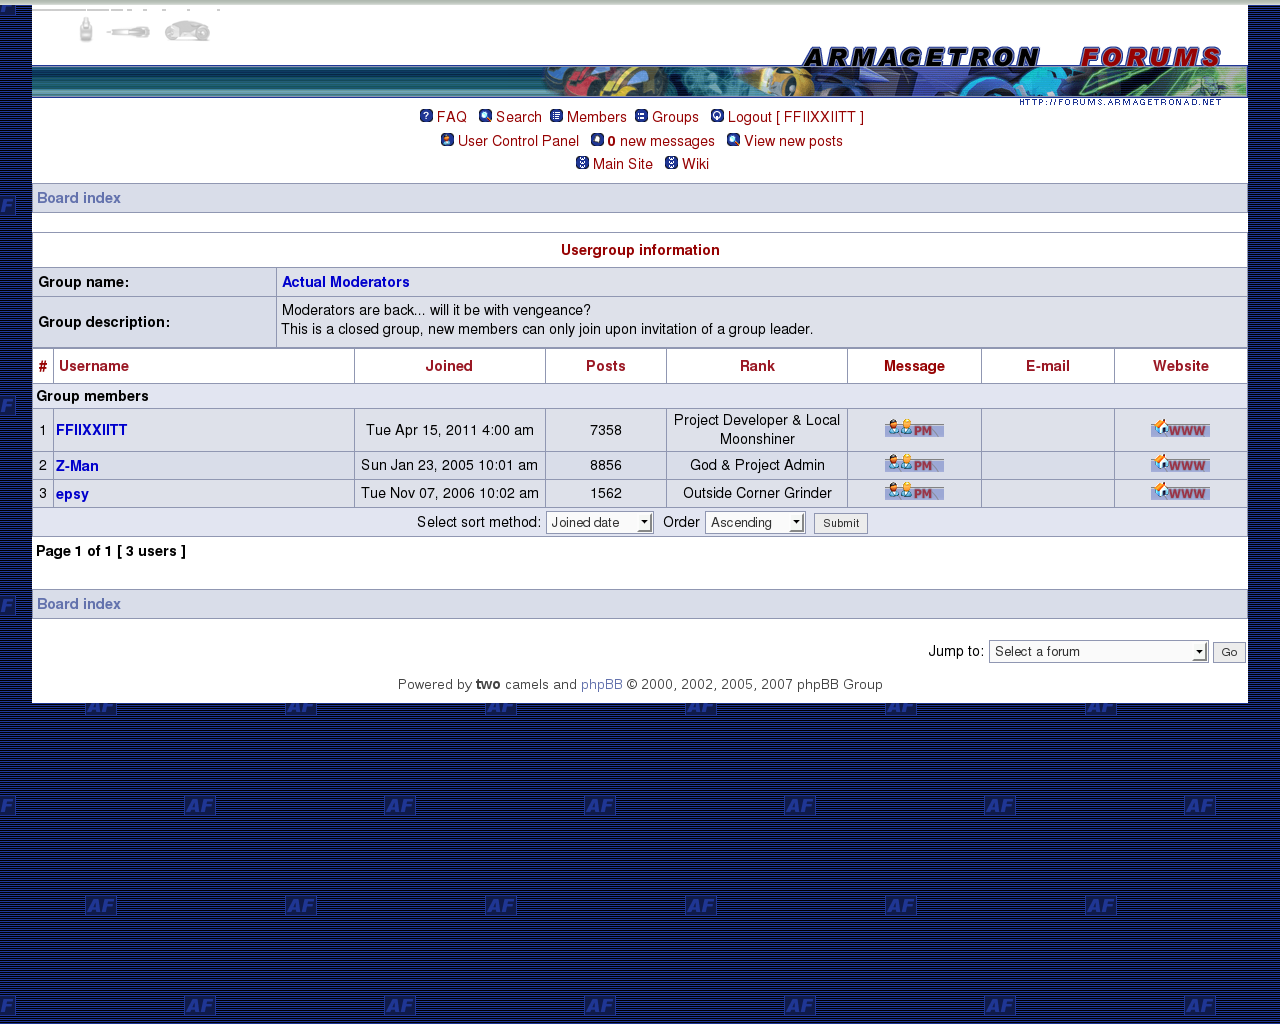The image size is (1280, 1024).
Task: Open the Board index link at the top
Action: tap(79, 198)
